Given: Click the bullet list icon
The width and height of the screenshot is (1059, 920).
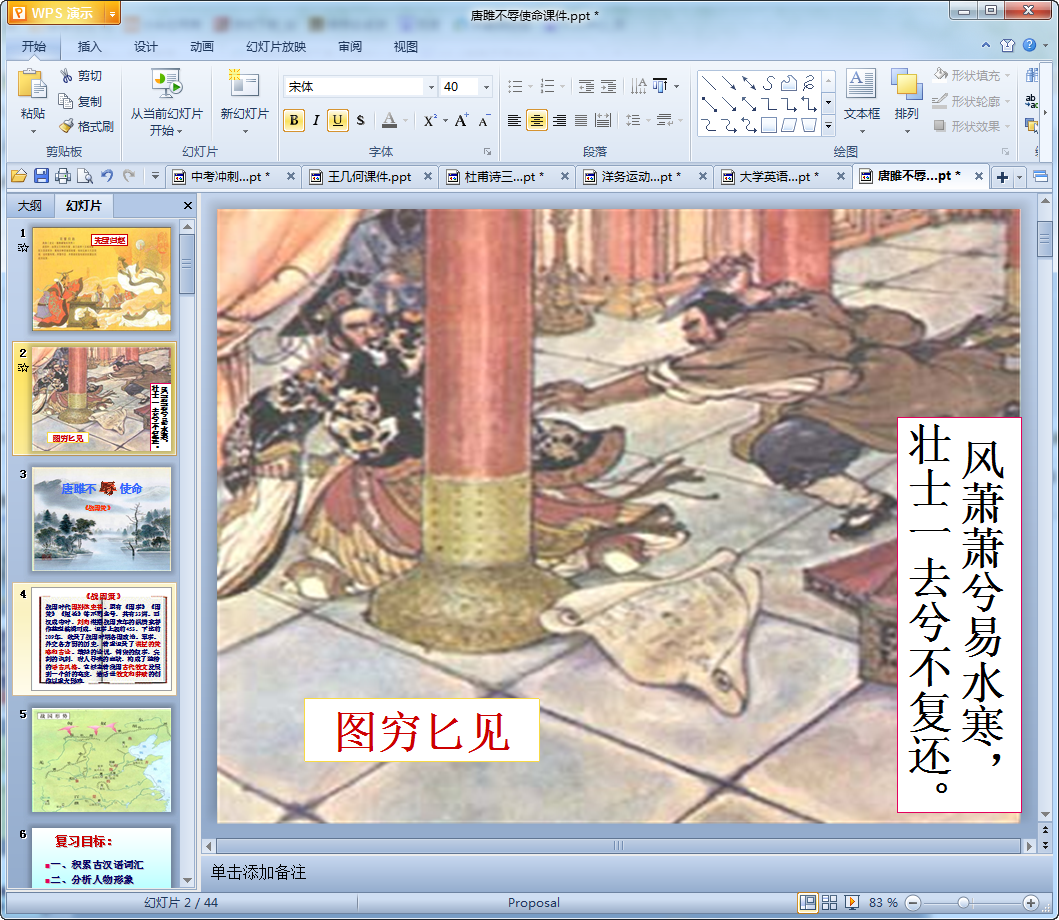Looking at the screenshot, I should pos(515,86).
